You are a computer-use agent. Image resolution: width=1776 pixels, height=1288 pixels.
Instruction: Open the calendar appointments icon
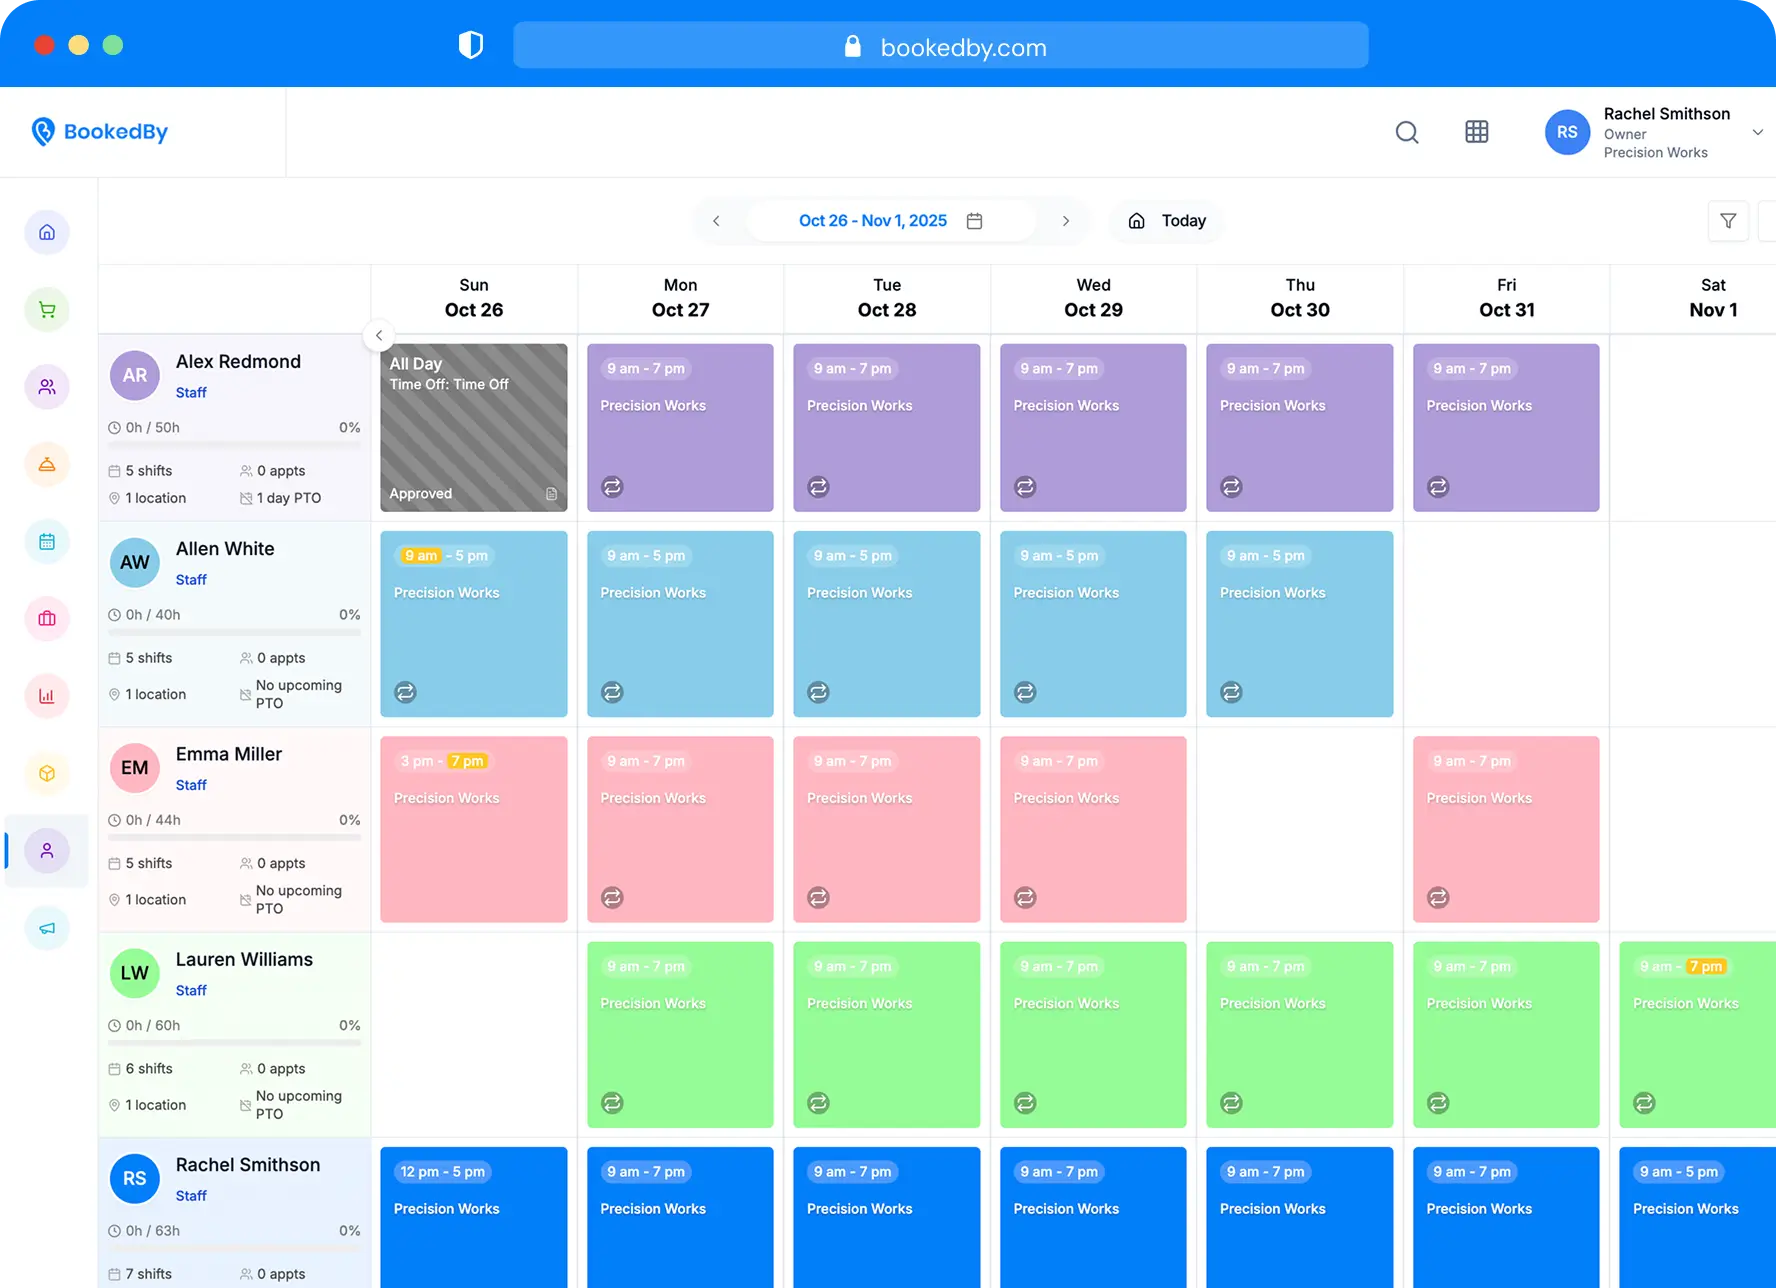(x=47, y=541)
